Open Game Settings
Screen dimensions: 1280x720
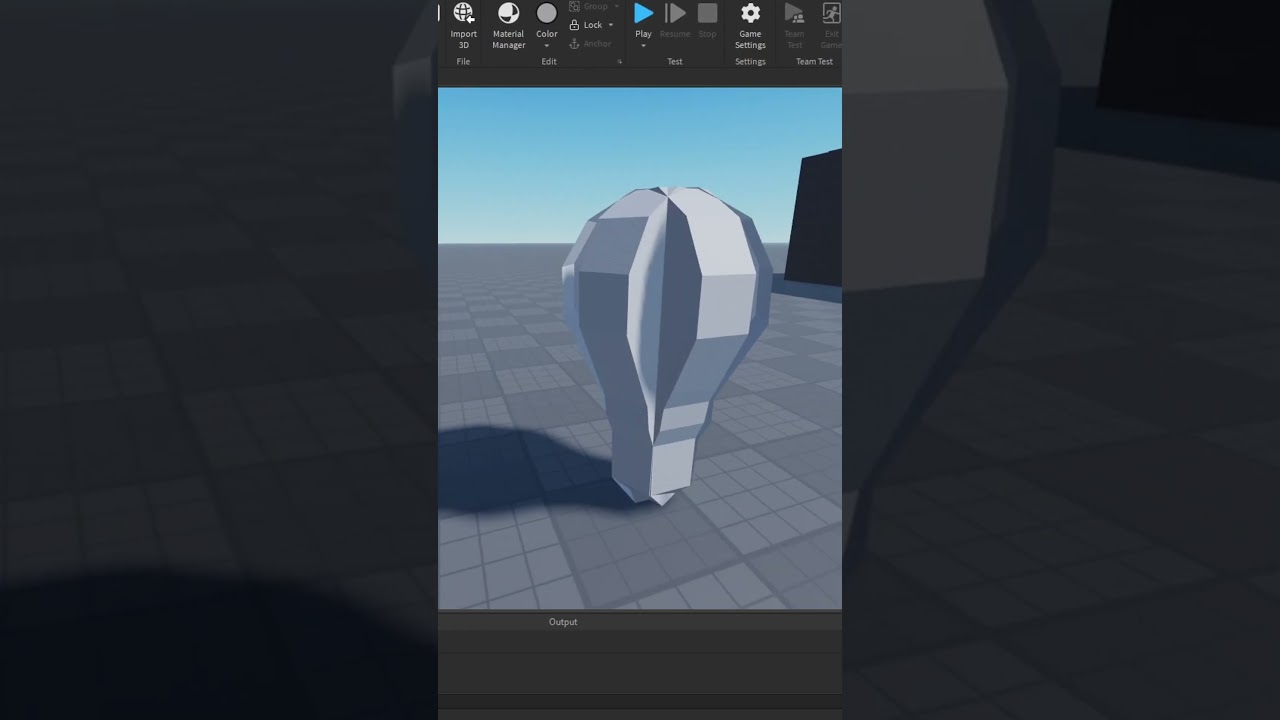[750, 26]
